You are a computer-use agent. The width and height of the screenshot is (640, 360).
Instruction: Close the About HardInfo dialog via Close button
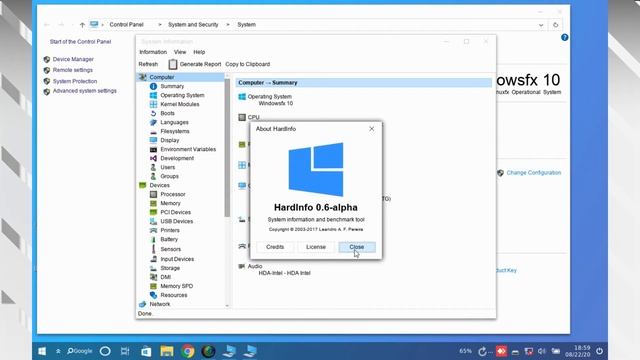click(x=357, y=247)
